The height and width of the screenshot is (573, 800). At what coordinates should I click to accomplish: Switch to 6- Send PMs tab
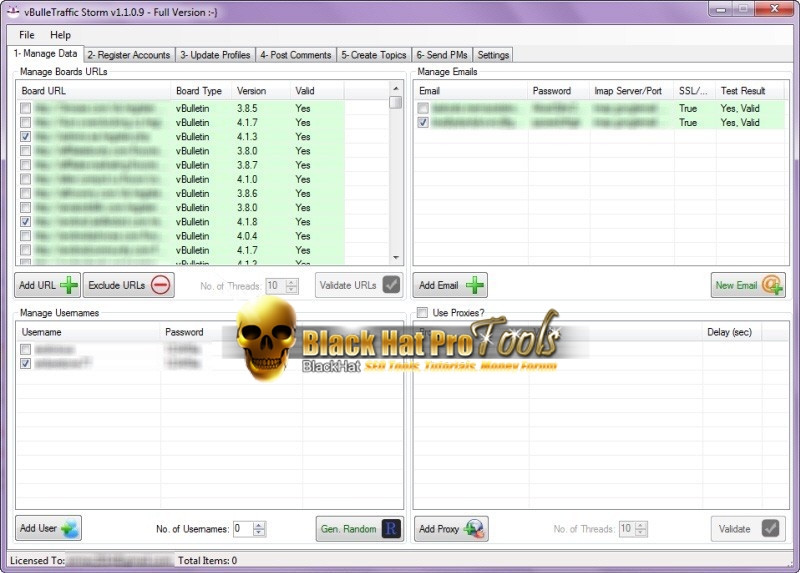[442, 55]
